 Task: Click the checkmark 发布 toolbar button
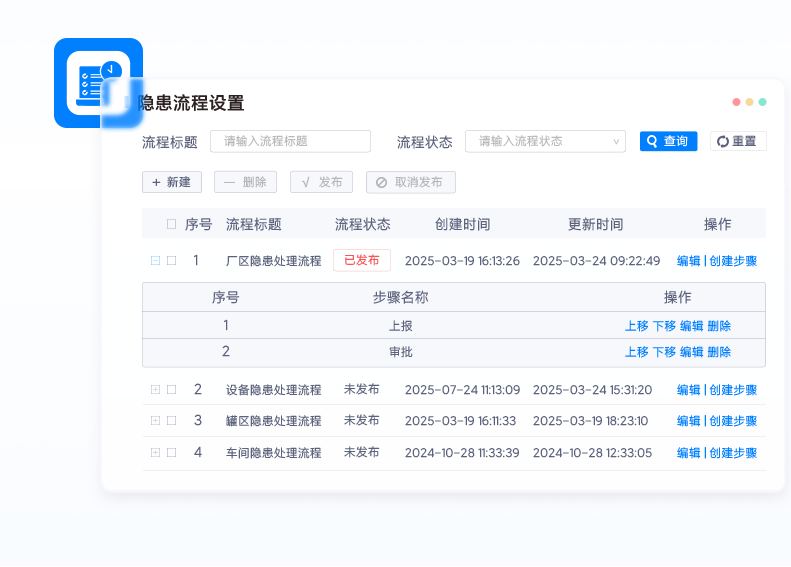click(321, 182)
